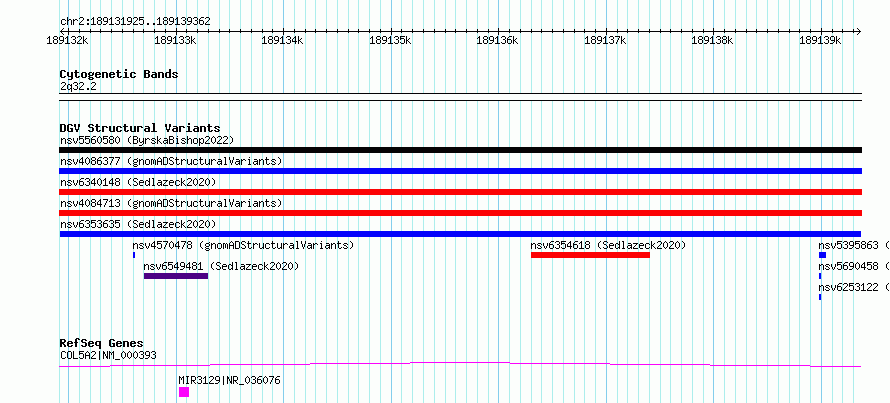Open nsv4086377 (gnomADStructuralVariants) label
This screenshot has height=403, width=890.
point(171,161)
